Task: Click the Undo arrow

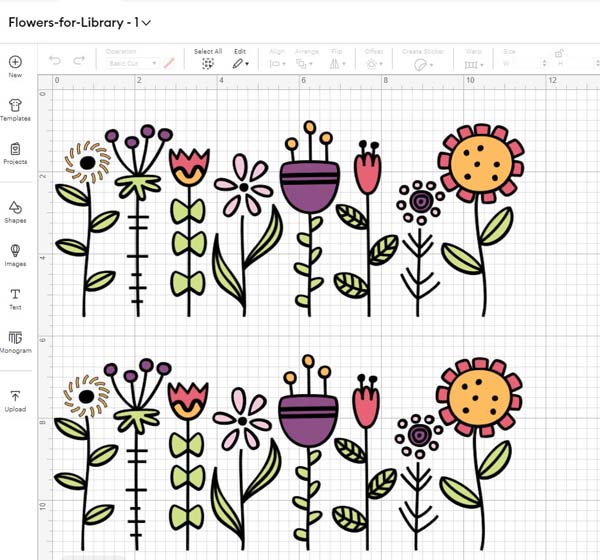Action: [55, 60]
